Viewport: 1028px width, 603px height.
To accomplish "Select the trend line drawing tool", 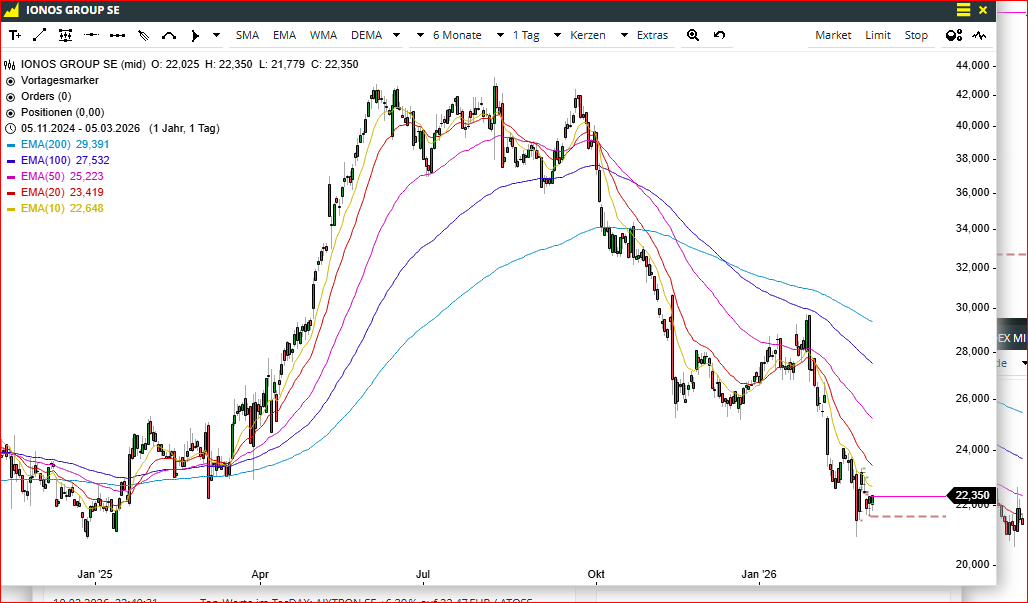I will [40, 35].
